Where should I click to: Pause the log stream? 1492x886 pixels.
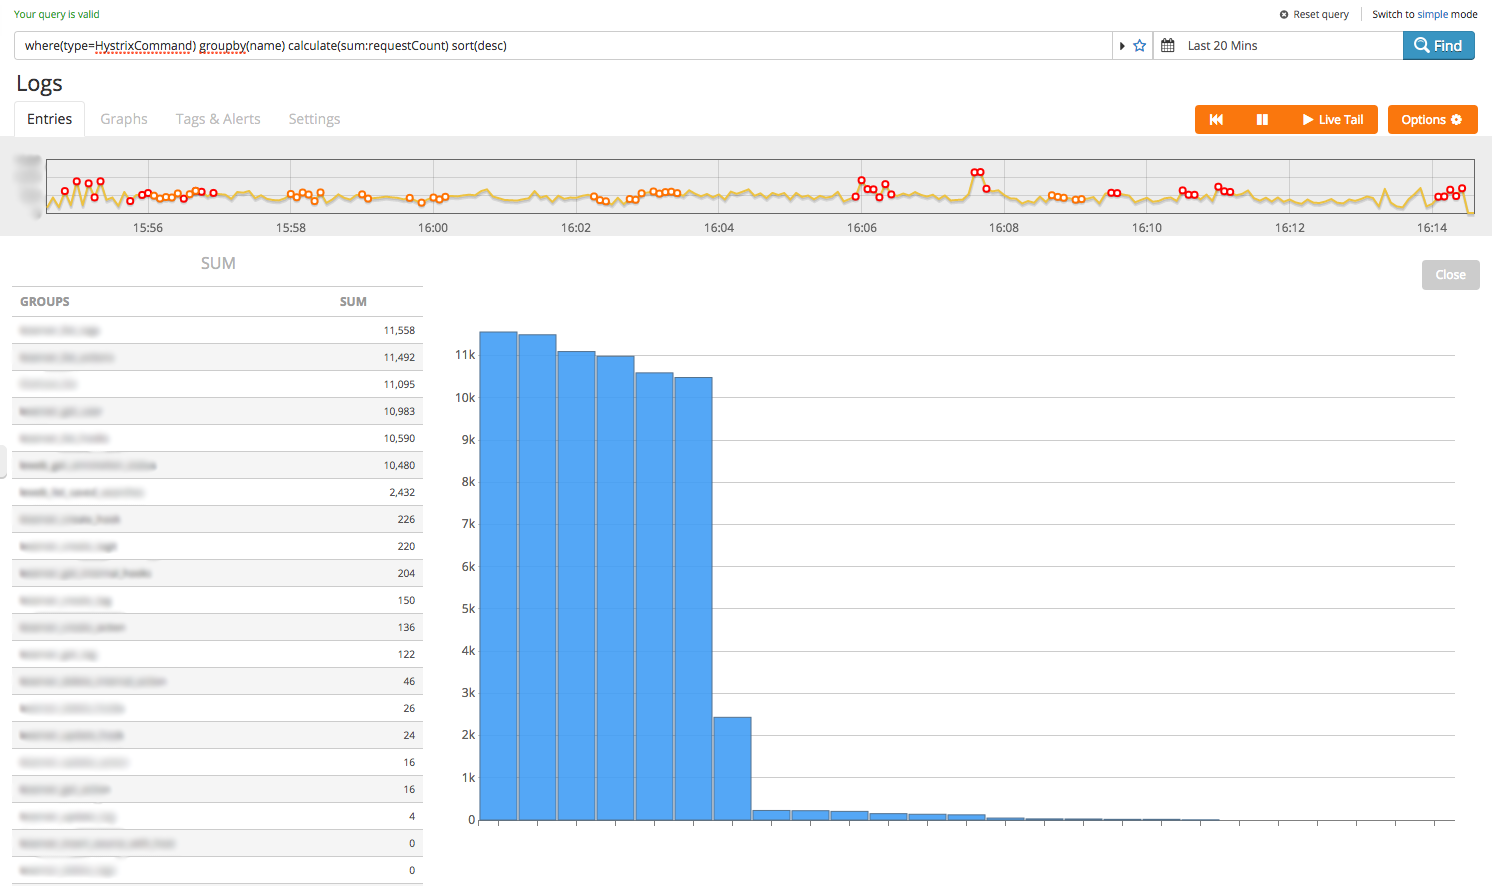click(1262, 120)
